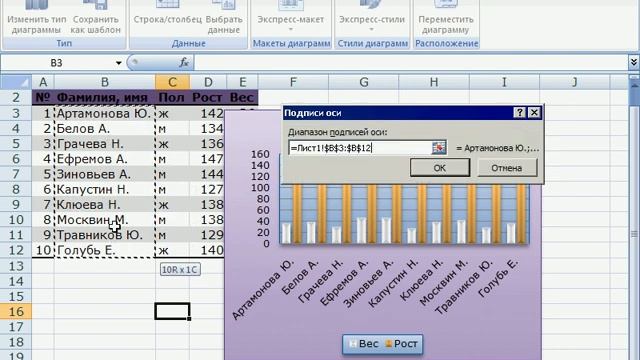Click the 160 value on chart axis
The image size is (640, 360).
(260, 154)
